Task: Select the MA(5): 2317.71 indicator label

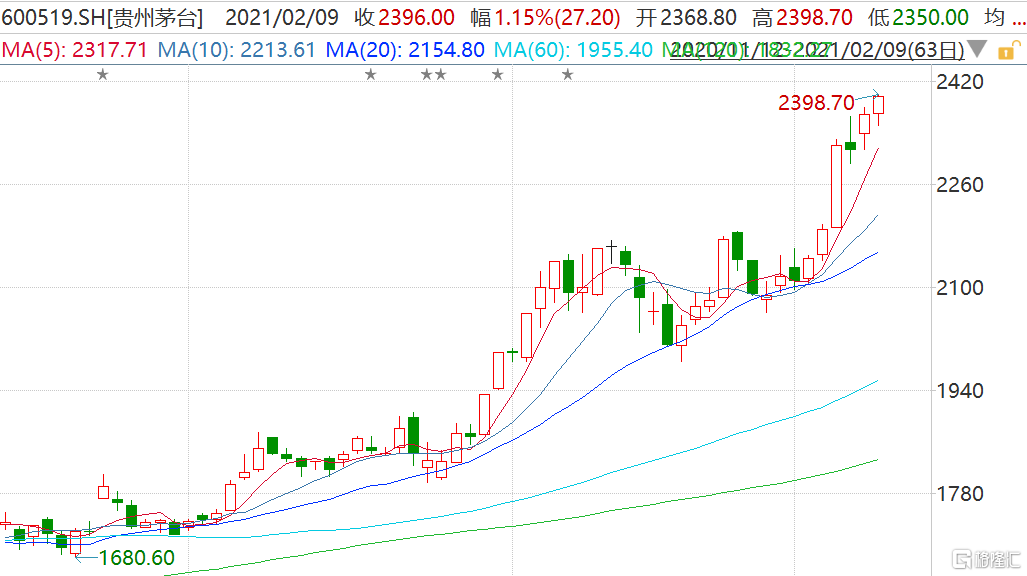Action: click(75, 50)
